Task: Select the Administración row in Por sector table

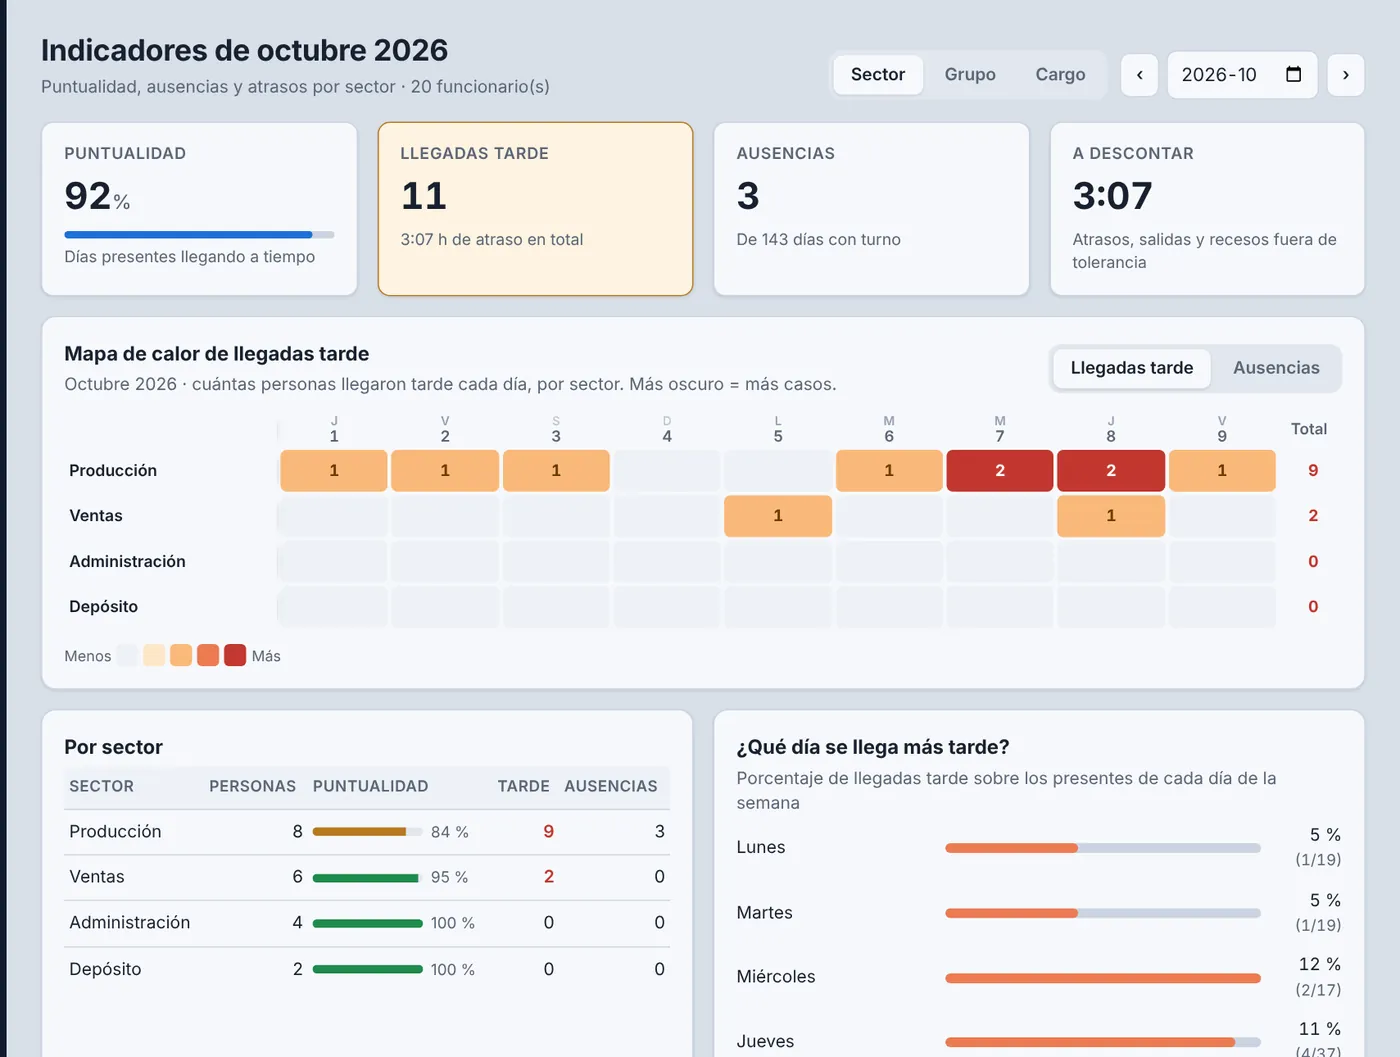Action: pos(367,924)
